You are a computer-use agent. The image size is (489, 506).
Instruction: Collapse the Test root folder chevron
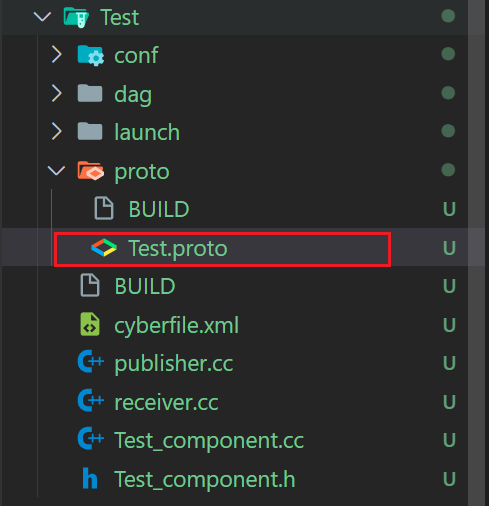(x=43, y=16)
